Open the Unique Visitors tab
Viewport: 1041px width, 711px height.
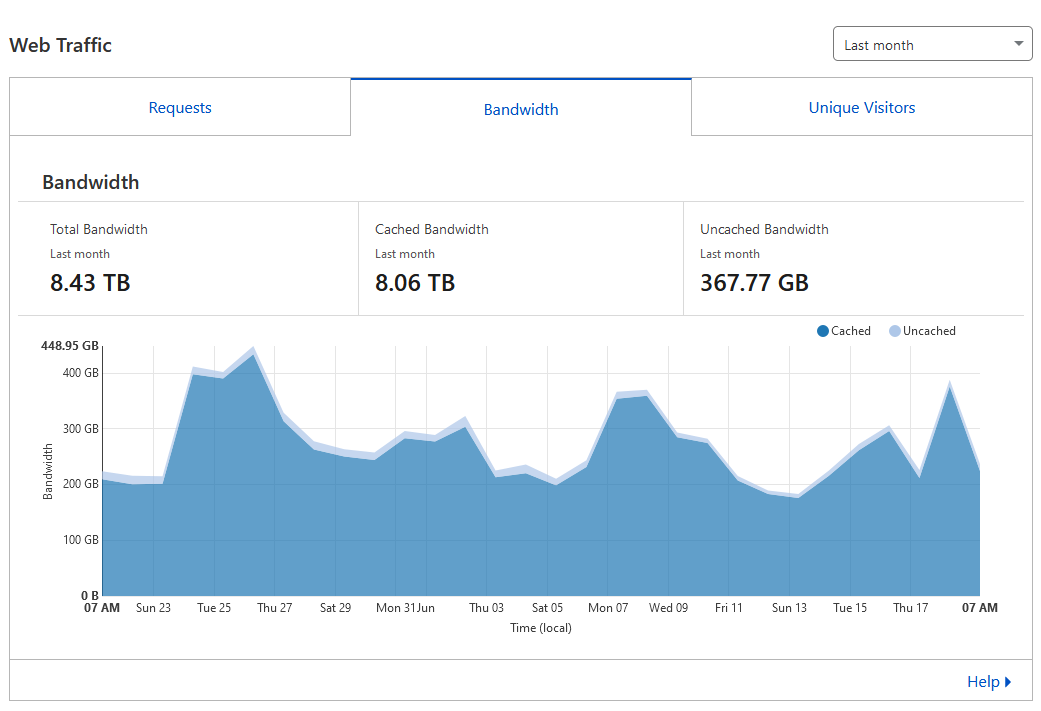tap(862, 108)
